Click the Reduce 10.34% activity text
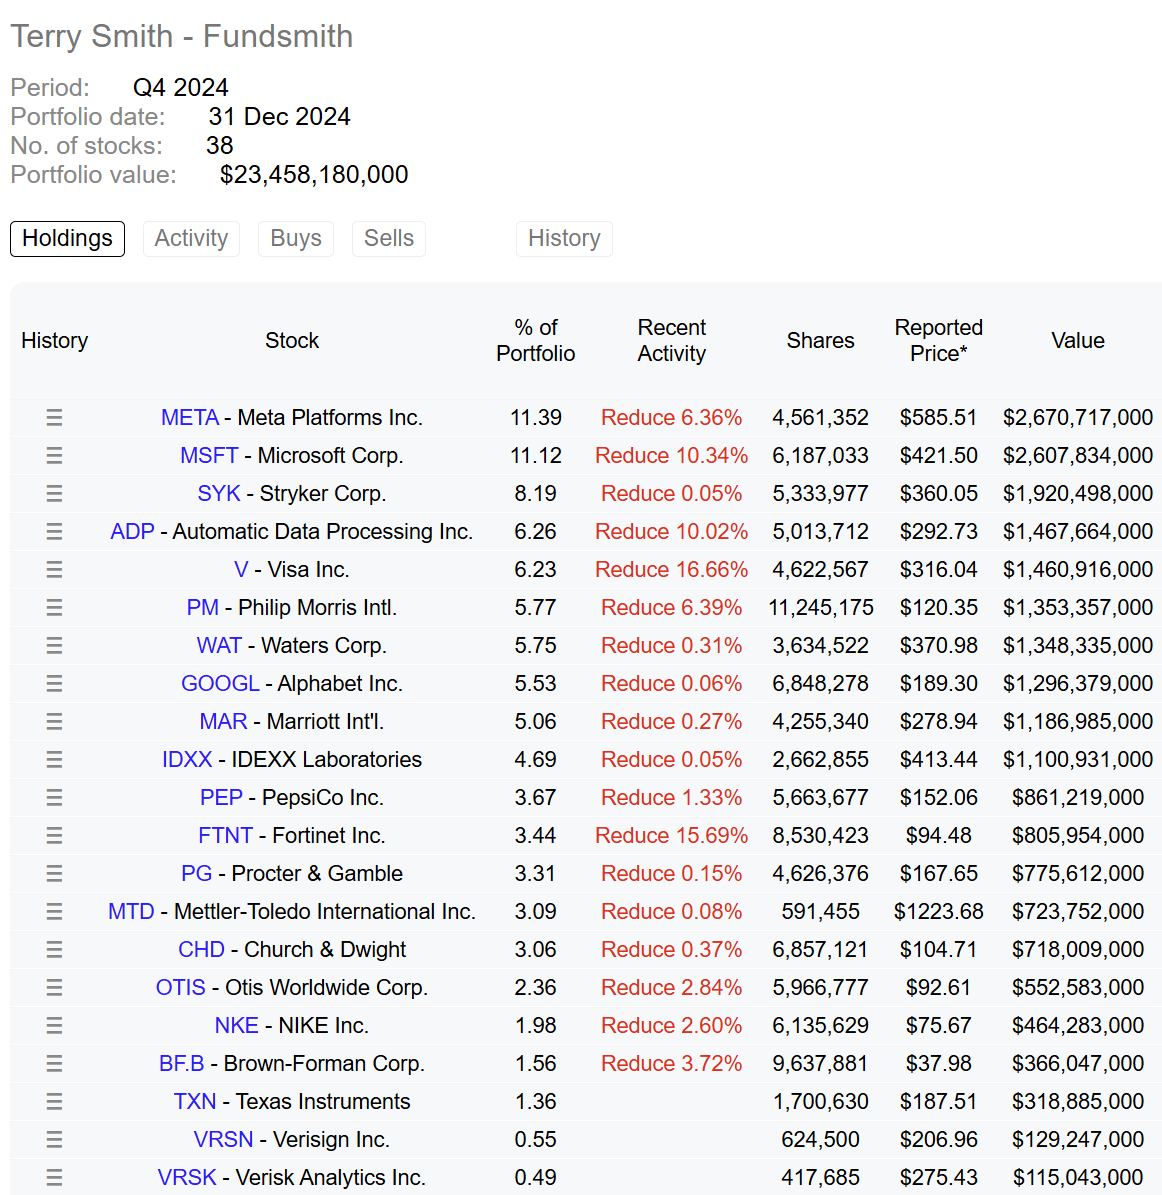 coord(671,456)
